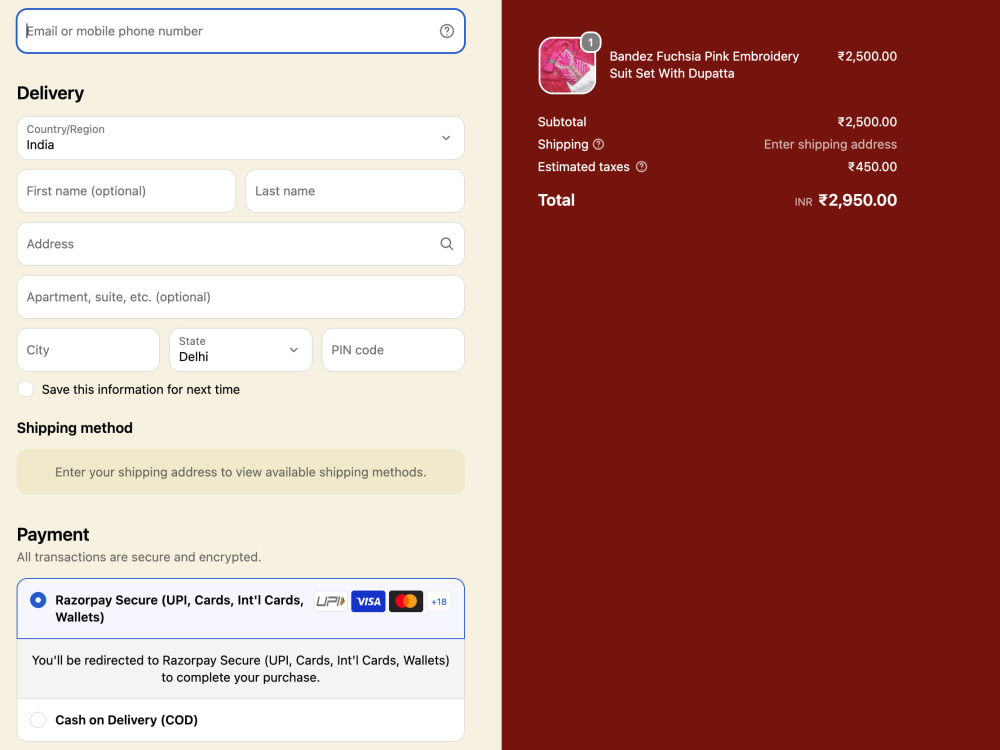
Task: Click the shipping methods info message
Action: point(240,472)
